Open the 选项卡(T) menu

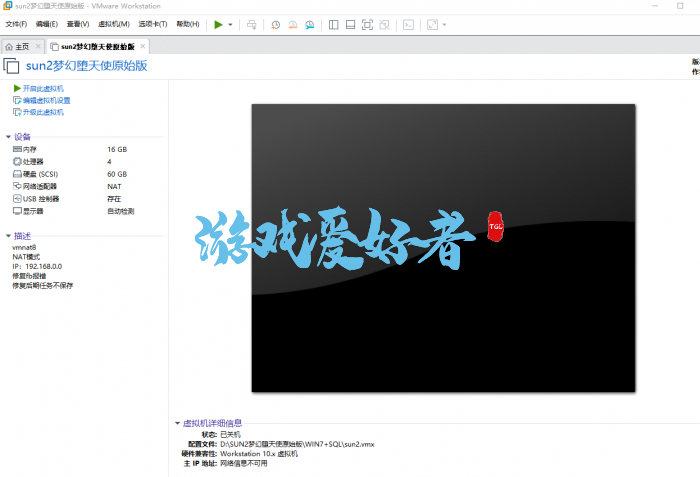tap(153, 24)
